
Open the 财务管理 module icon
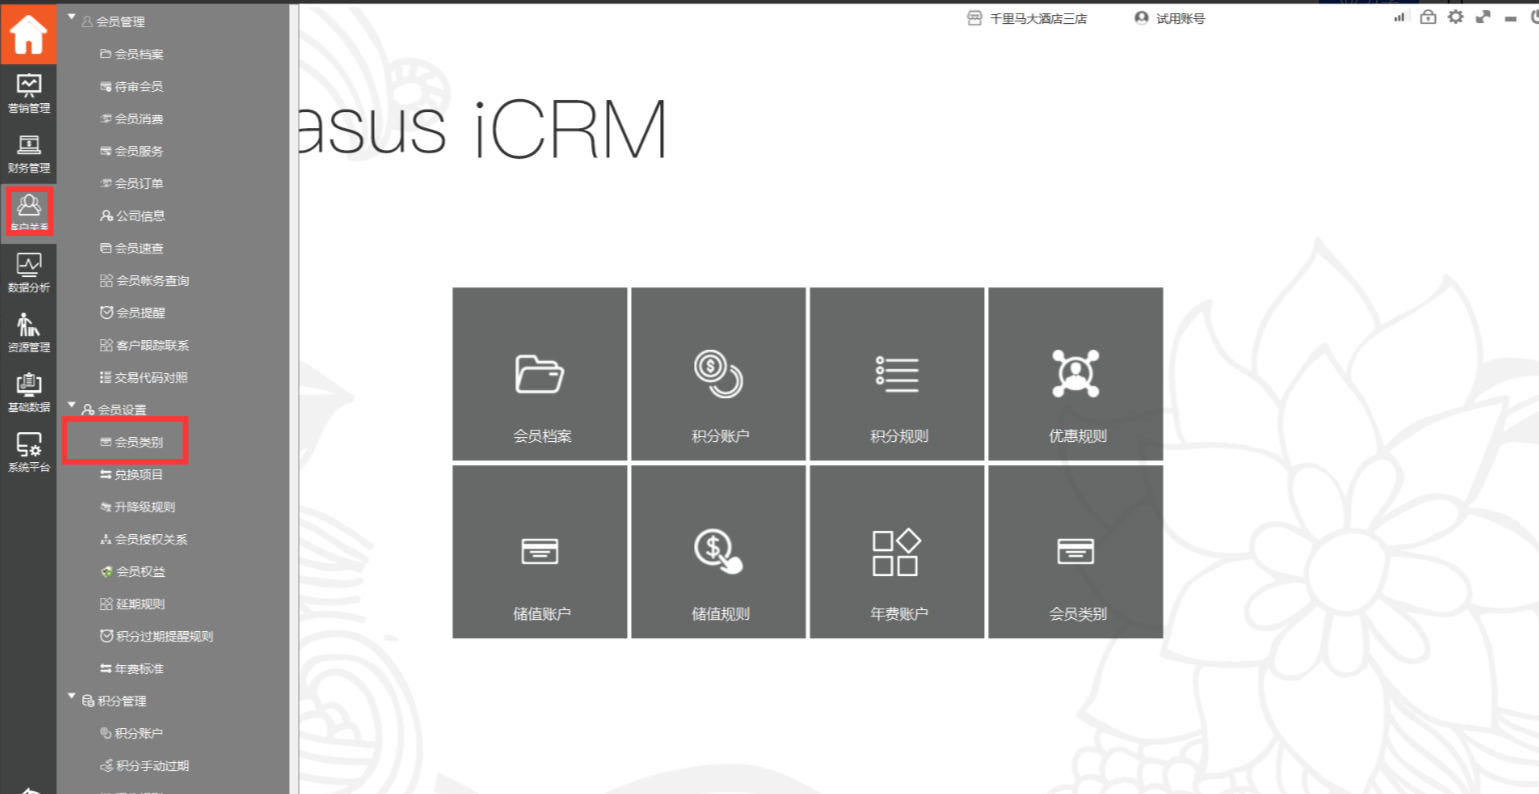(x=28, y=154)
